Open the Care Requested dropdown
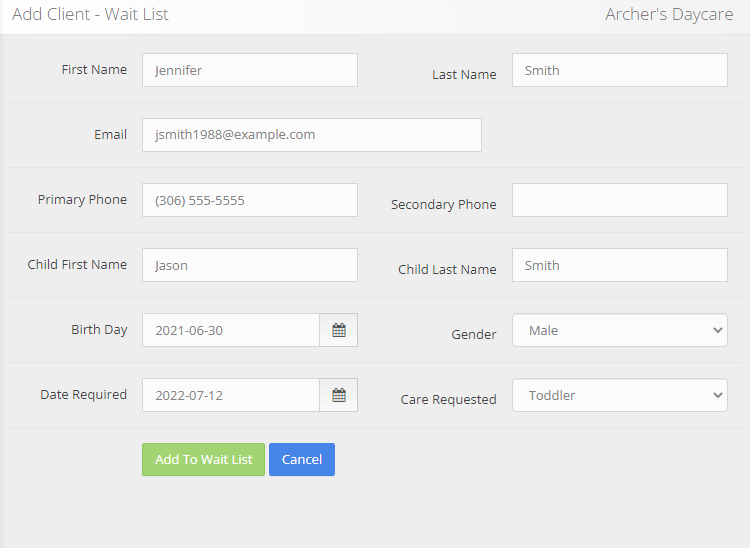The height and width of the screenshot is (548, 750). (x=619, y=395)
